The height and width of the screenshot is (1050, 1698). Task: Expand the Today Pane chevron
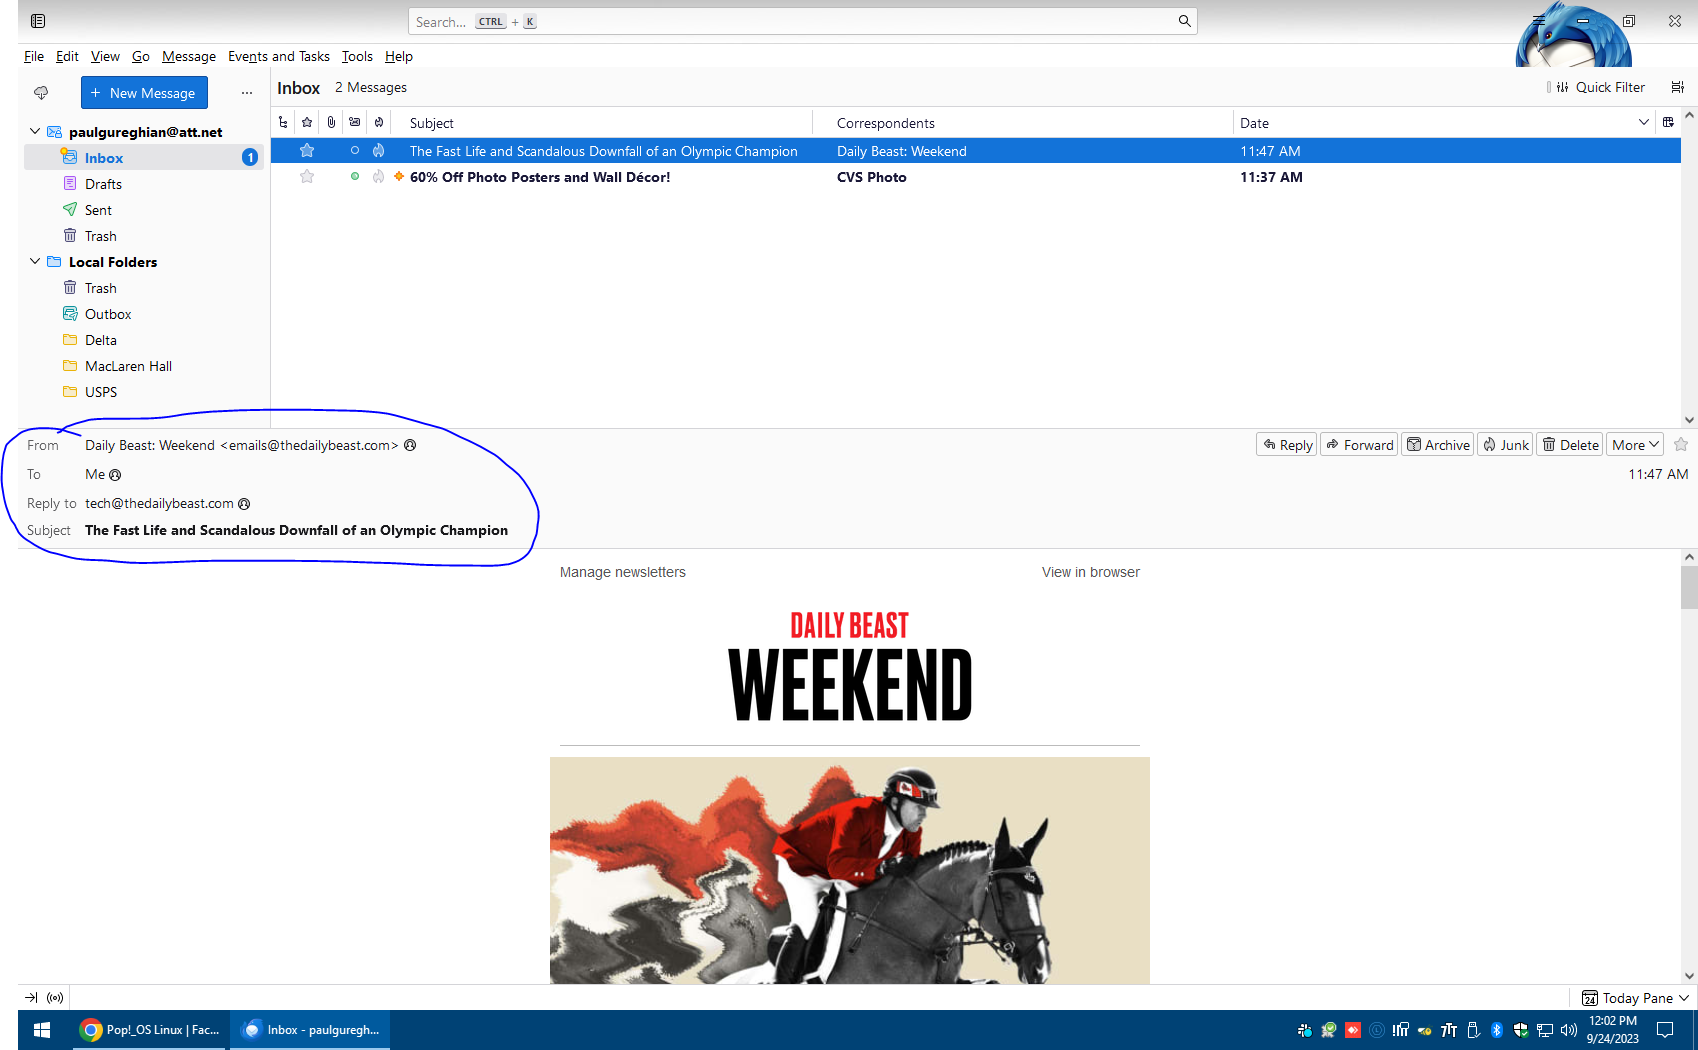tap(1684, 998)
